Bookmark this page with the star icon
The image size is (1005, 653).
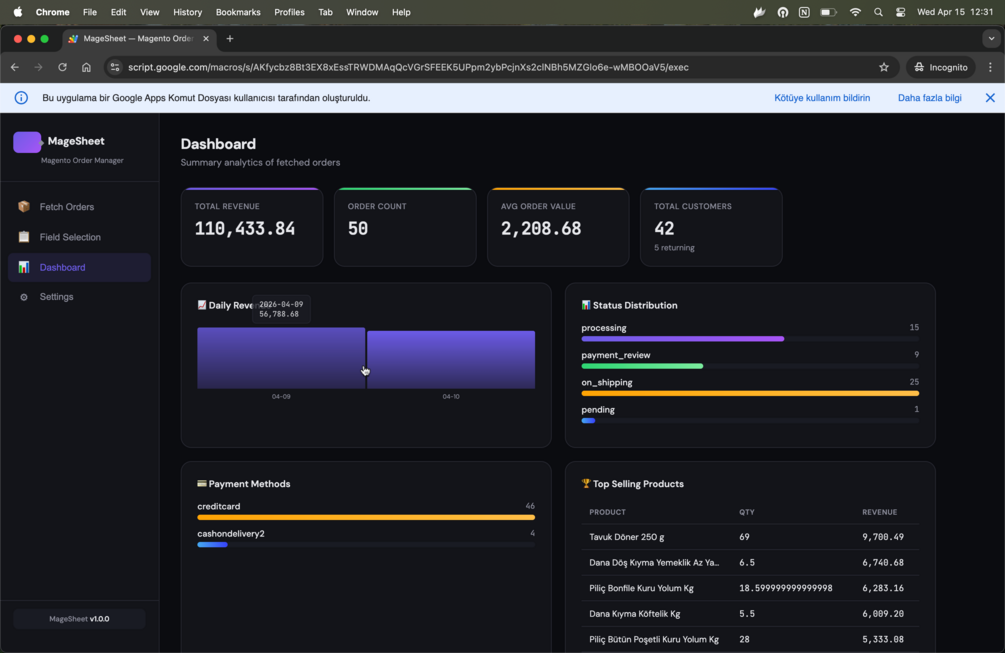pos(884,67)
